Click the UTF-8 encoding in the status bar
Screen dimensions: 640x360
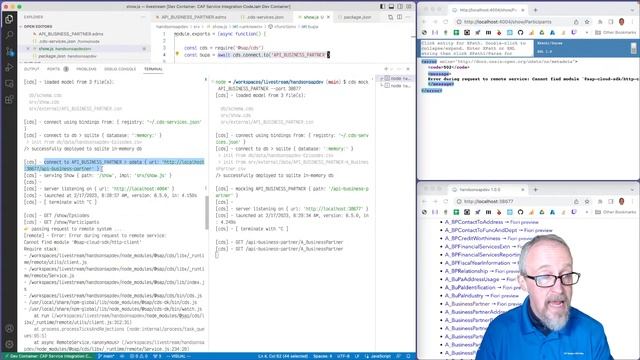pyautogui.click(x=343, y=356)
